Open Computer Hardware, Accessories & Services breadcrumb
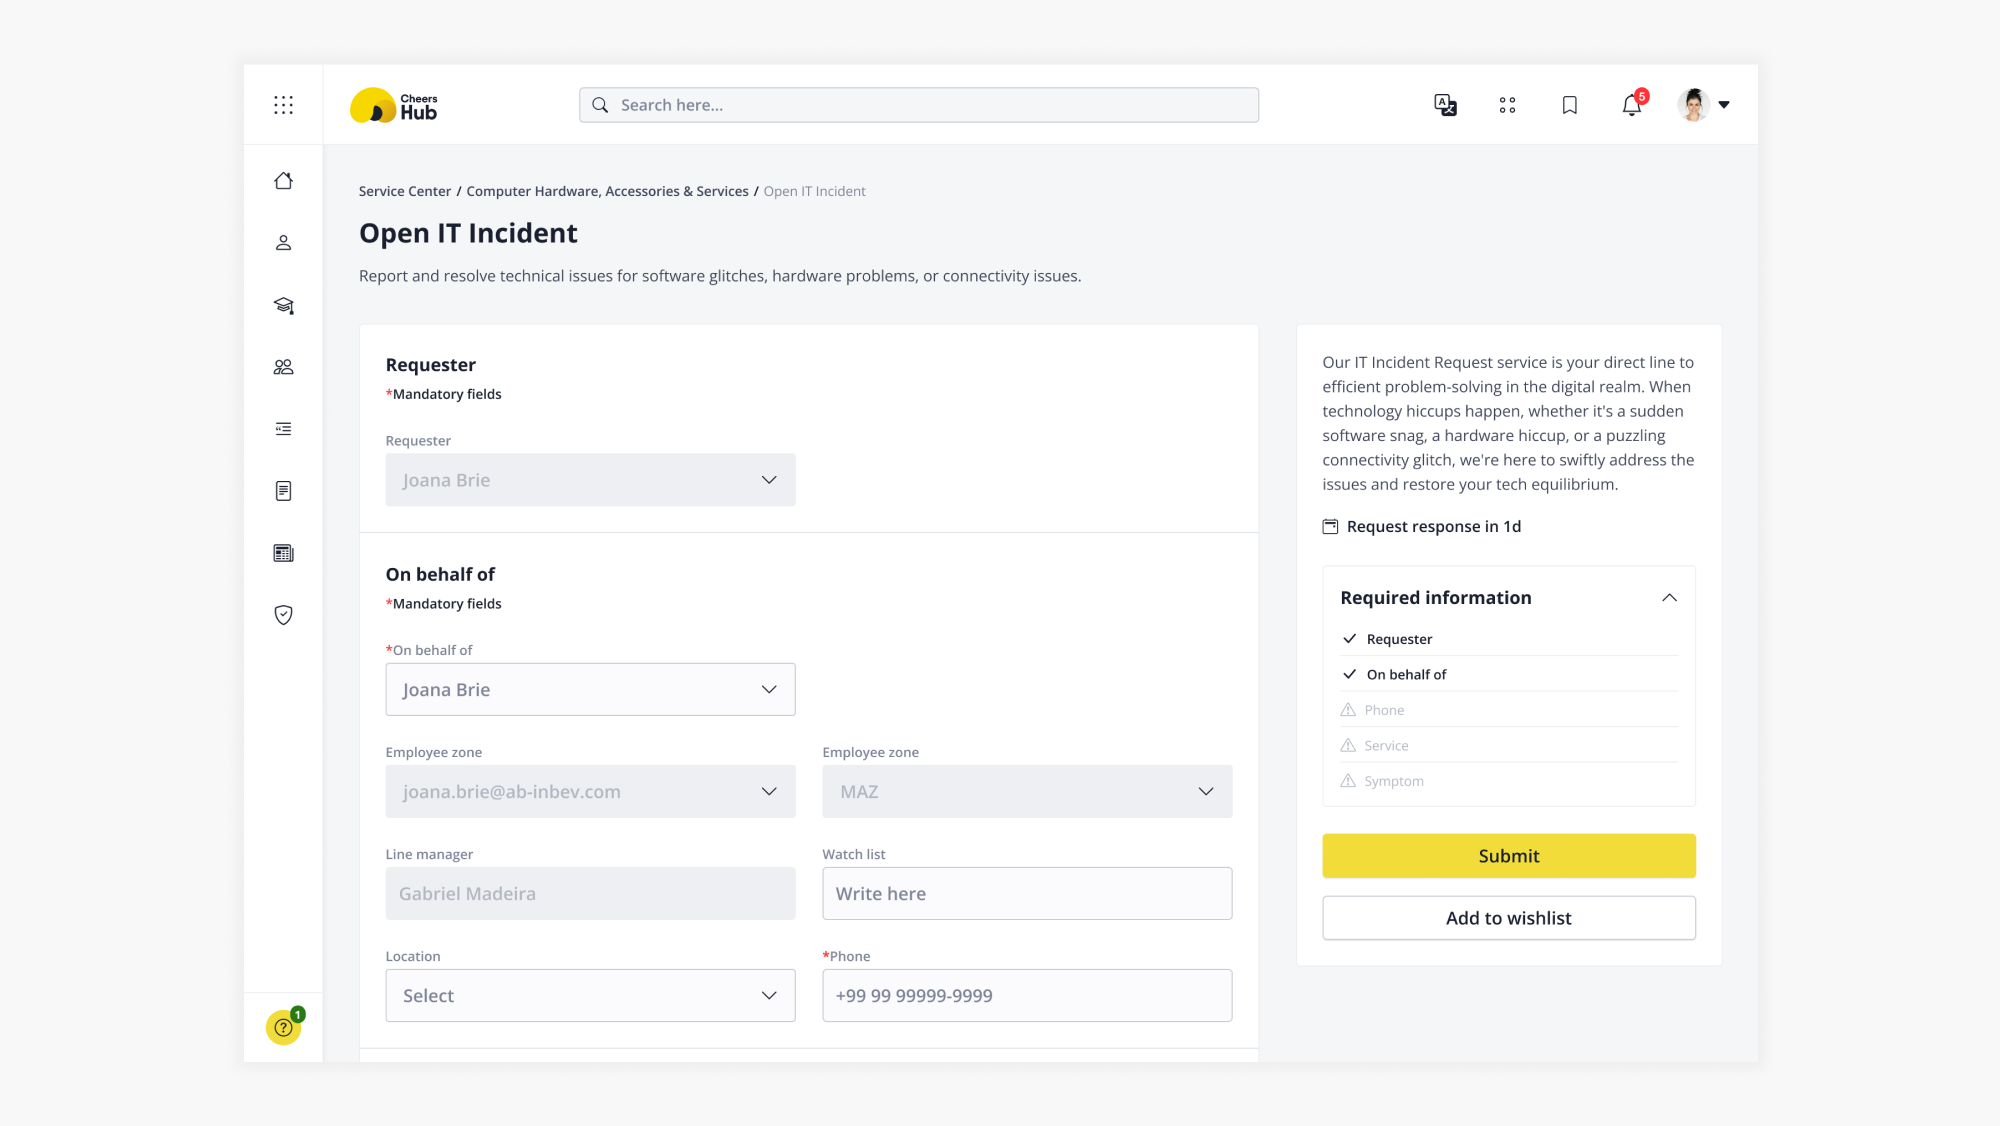2000x1126 pixels. [607, 191]
